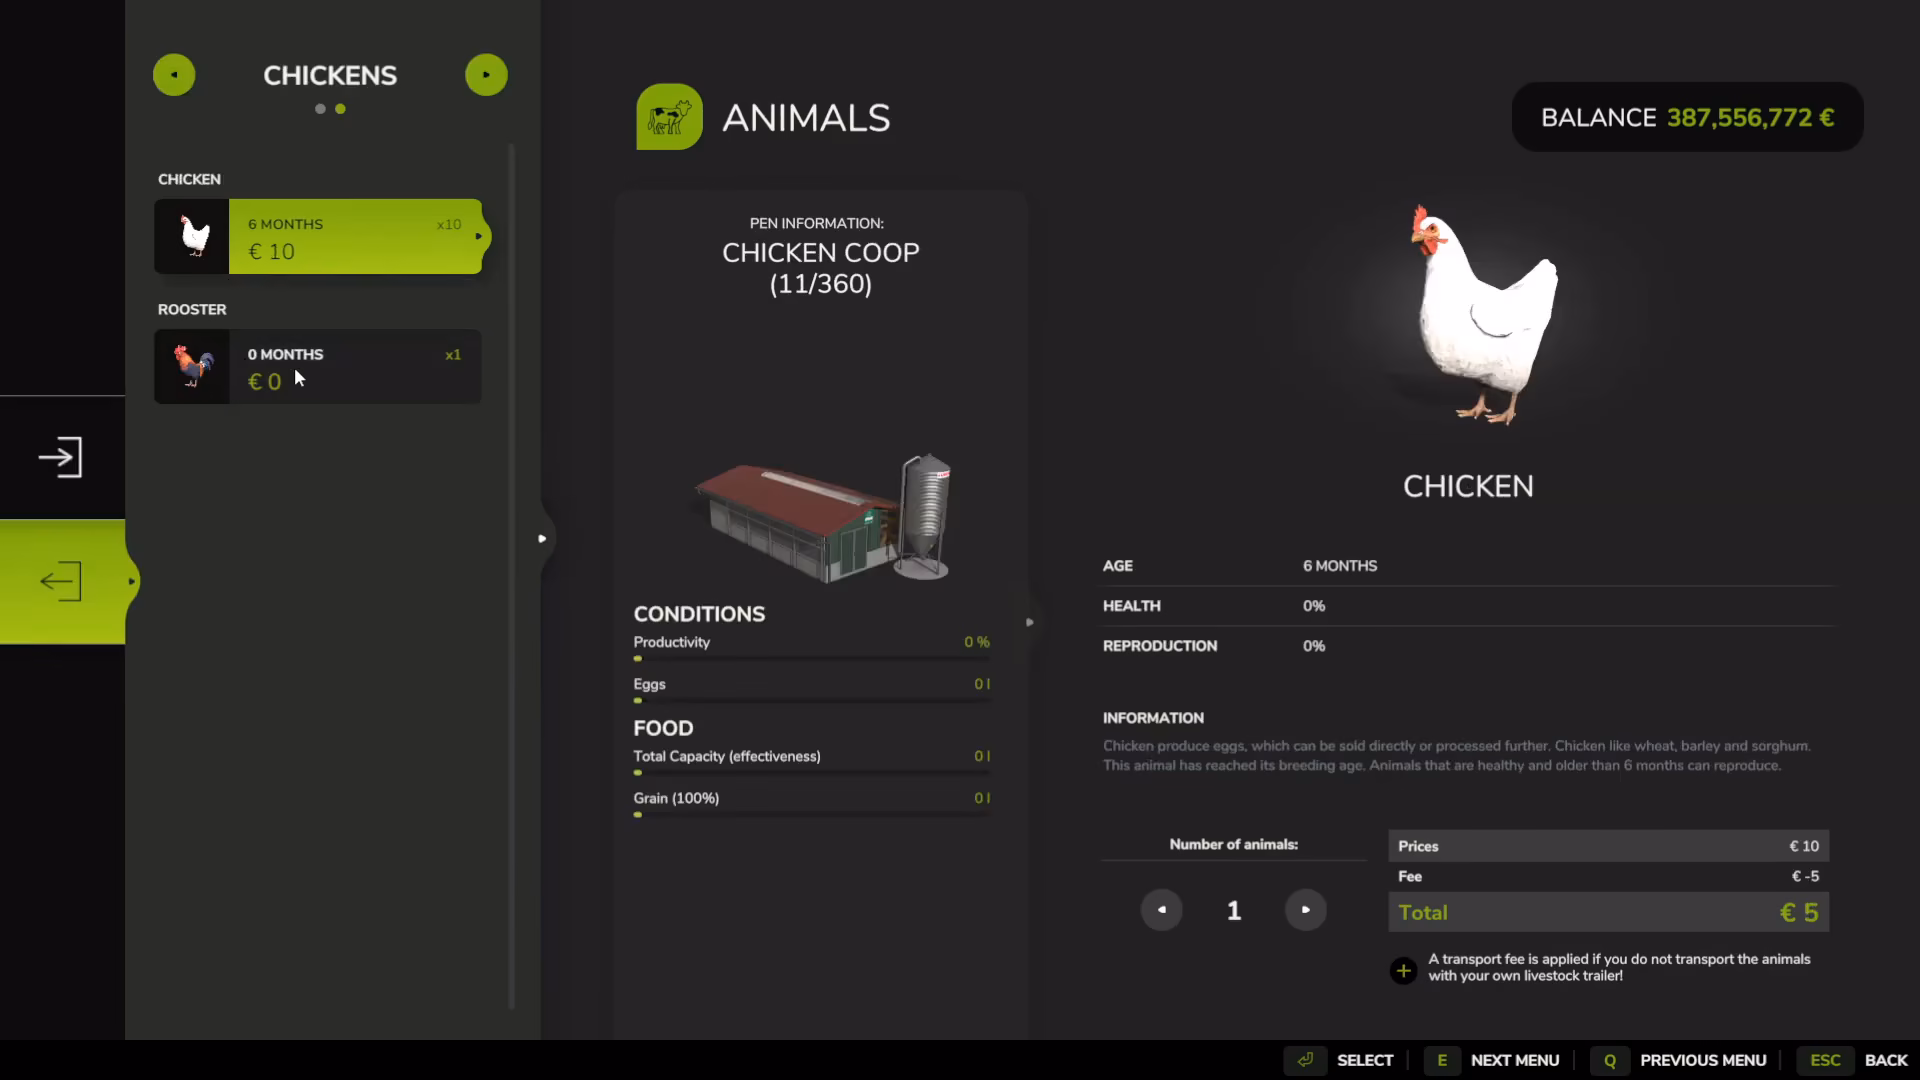The image size is (1920, 1080).
Task: Go to next animal category arrow
Action: [x=486, y=75]
